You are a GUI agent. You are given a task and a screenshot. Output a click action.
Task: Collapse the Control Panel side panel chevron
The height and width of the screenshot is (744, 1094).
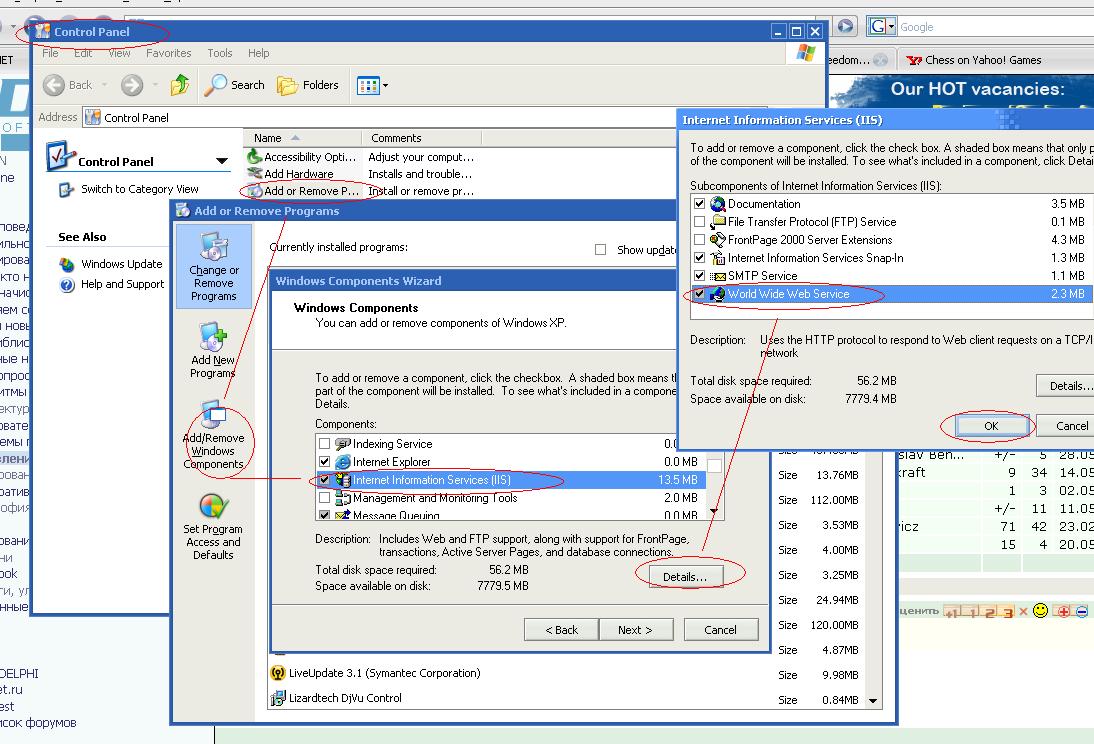(222, 161)
